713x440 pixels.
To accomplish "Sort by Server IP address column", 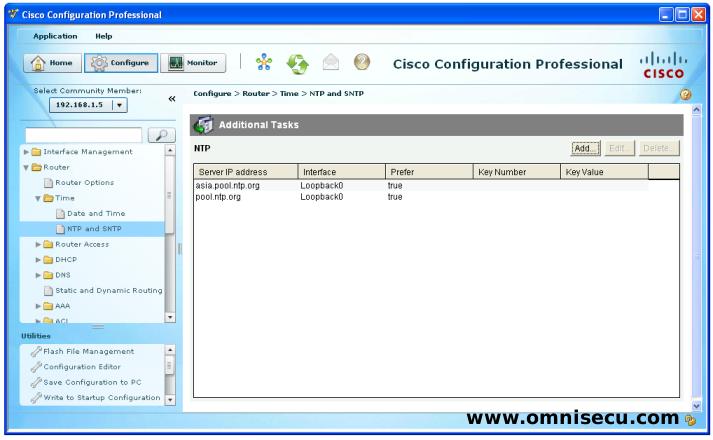I will (246, 172).
